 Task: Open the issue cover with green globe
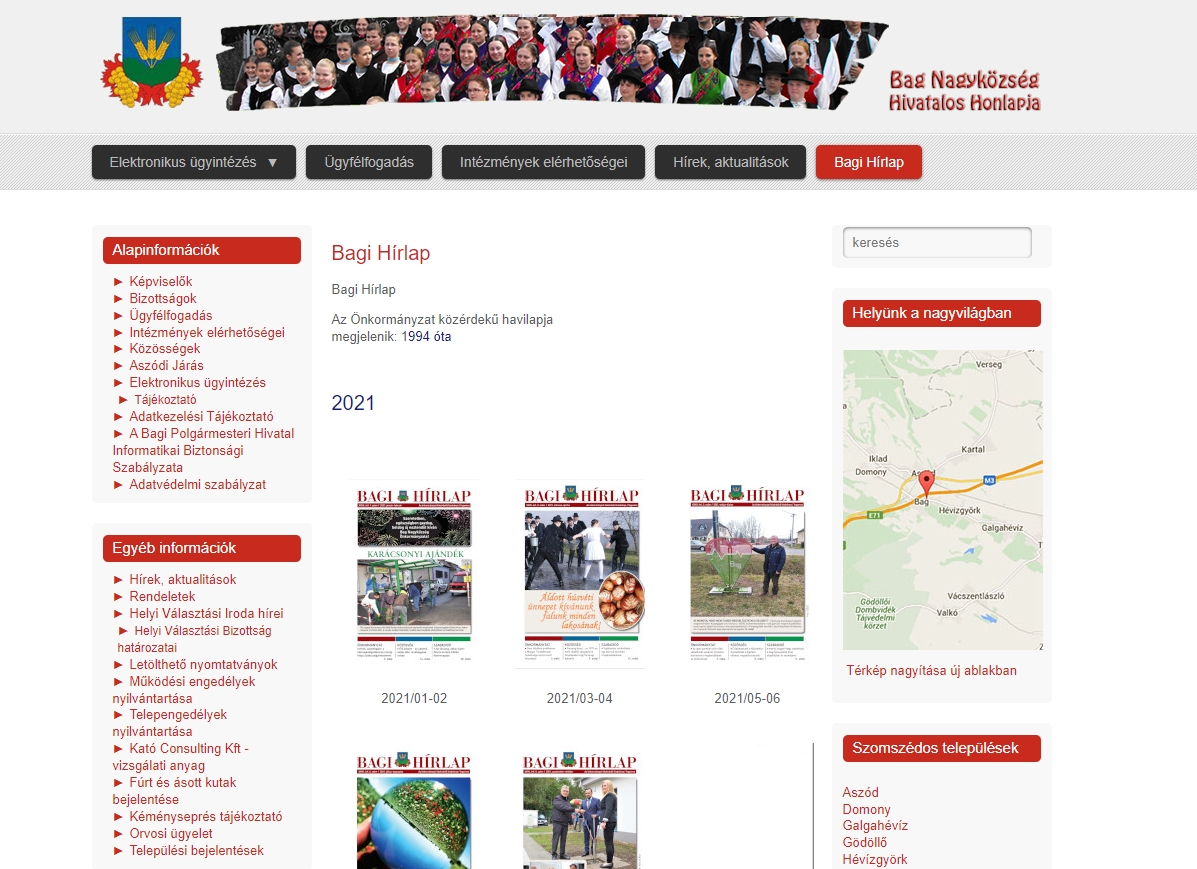(414, 811)
